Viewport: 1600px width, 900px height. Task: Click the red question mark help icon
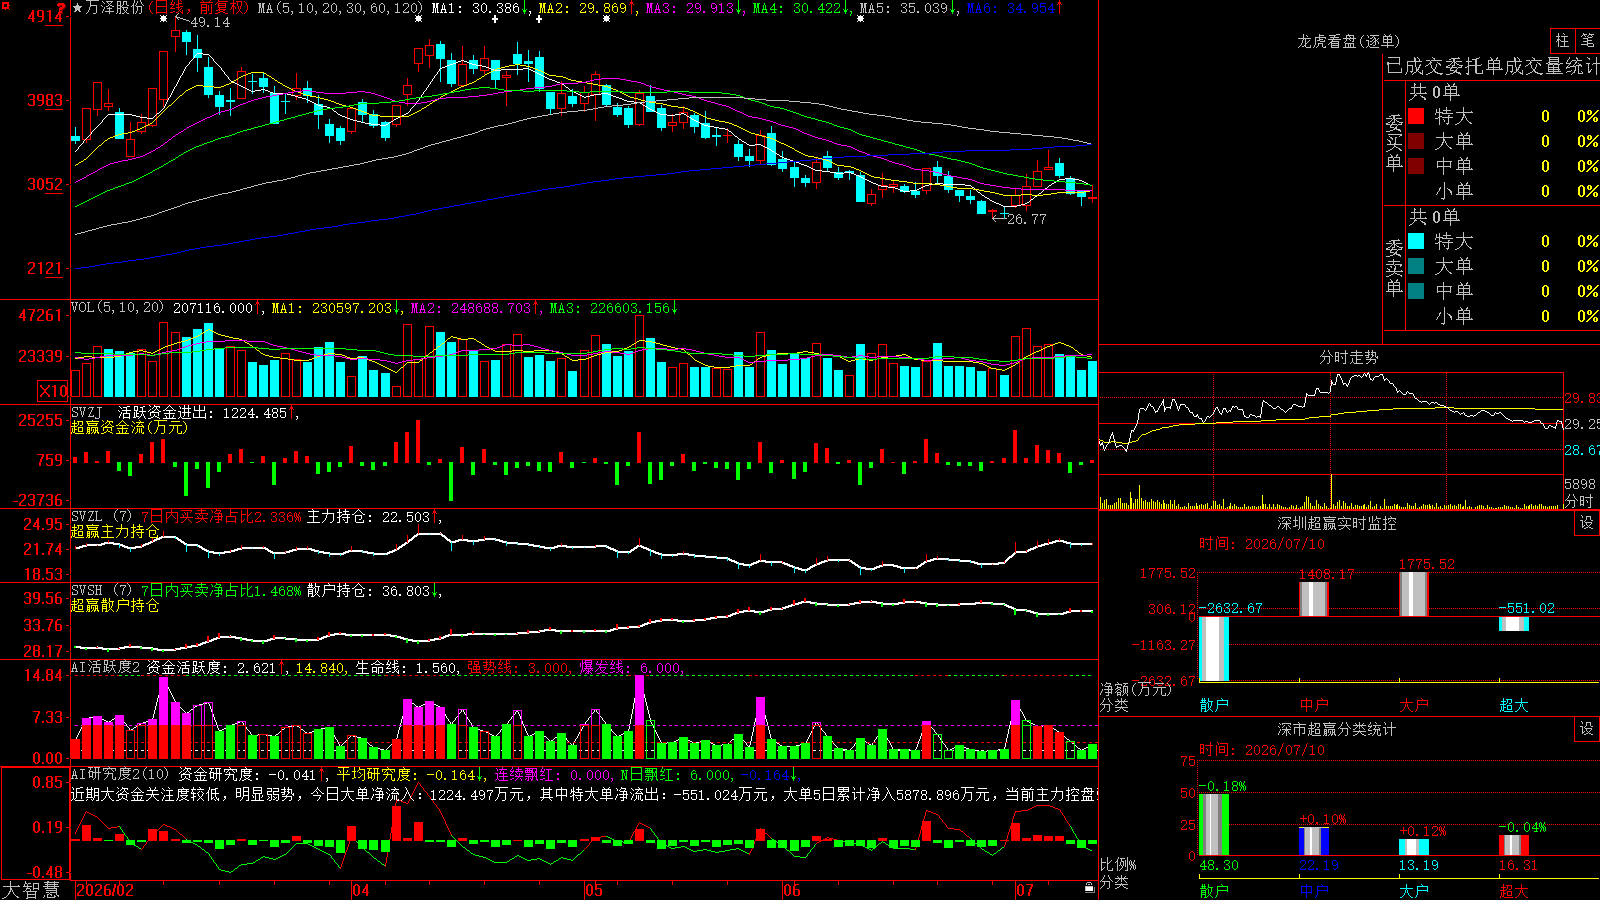pyautogui.click(x=62, y=9)
